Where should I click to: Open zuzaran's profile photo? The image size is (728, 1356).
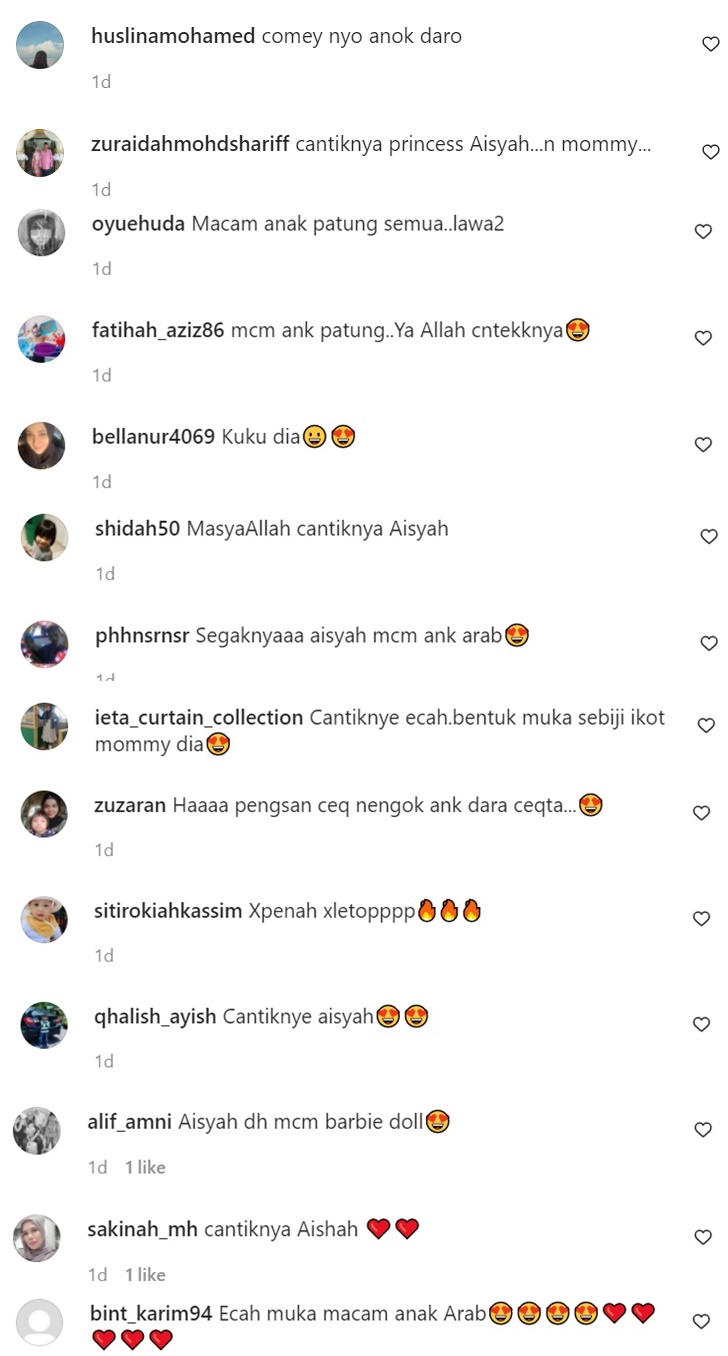click(44, 814)
